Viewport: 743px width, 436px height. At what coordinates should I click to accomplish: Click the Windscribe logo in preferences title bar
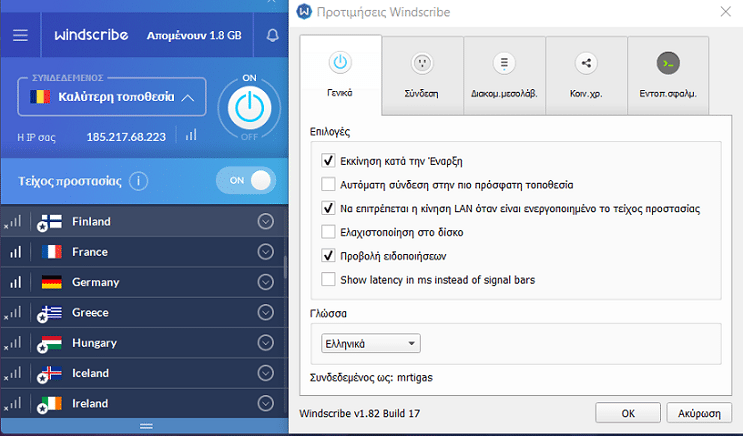coord(304,11)
